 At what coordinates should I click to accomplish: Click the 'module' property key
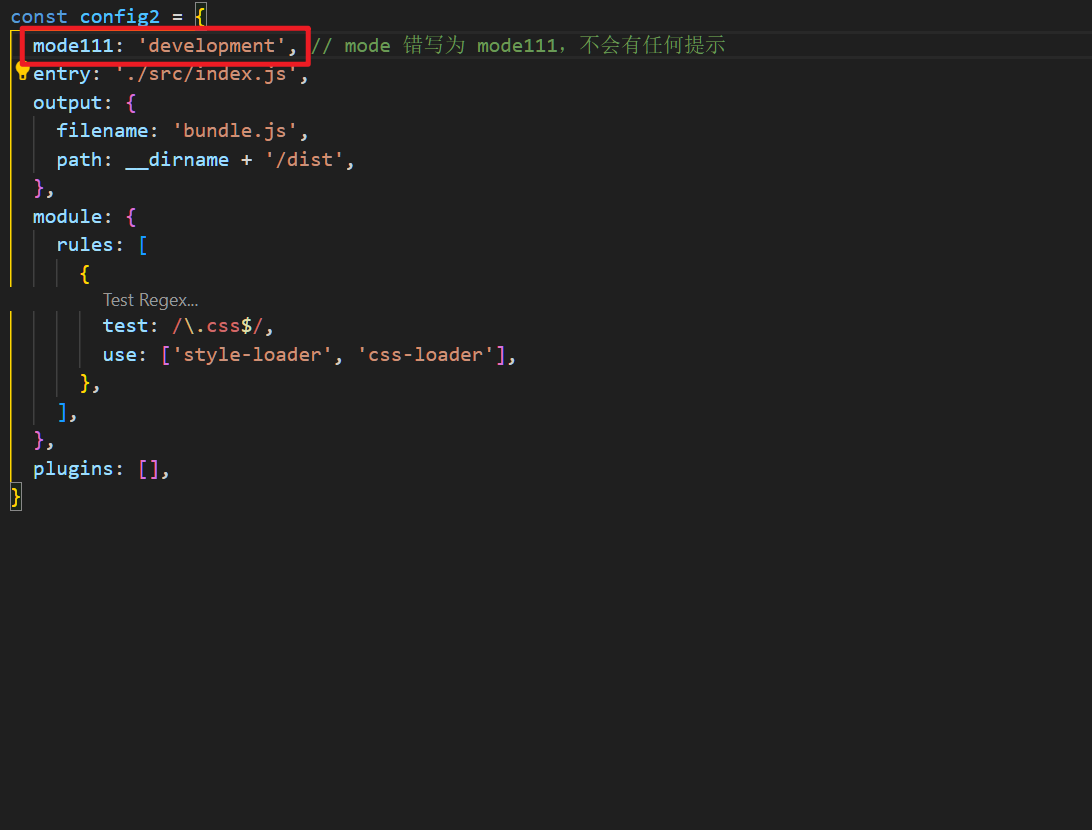click(x=68, y=217)
